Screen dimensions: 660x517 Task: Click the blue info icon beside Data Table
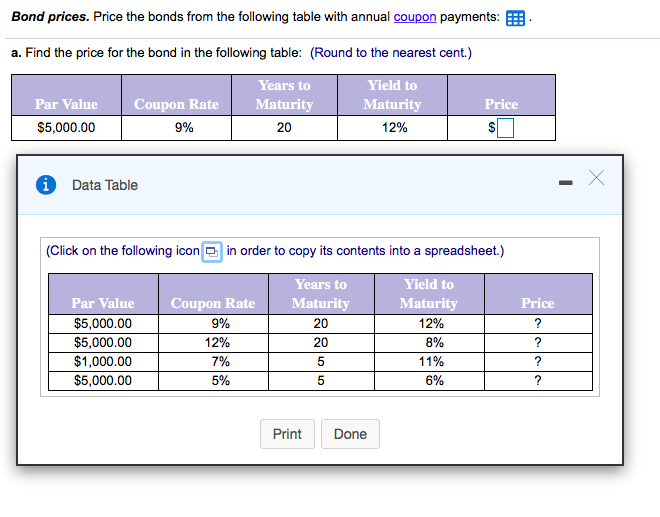46,185
